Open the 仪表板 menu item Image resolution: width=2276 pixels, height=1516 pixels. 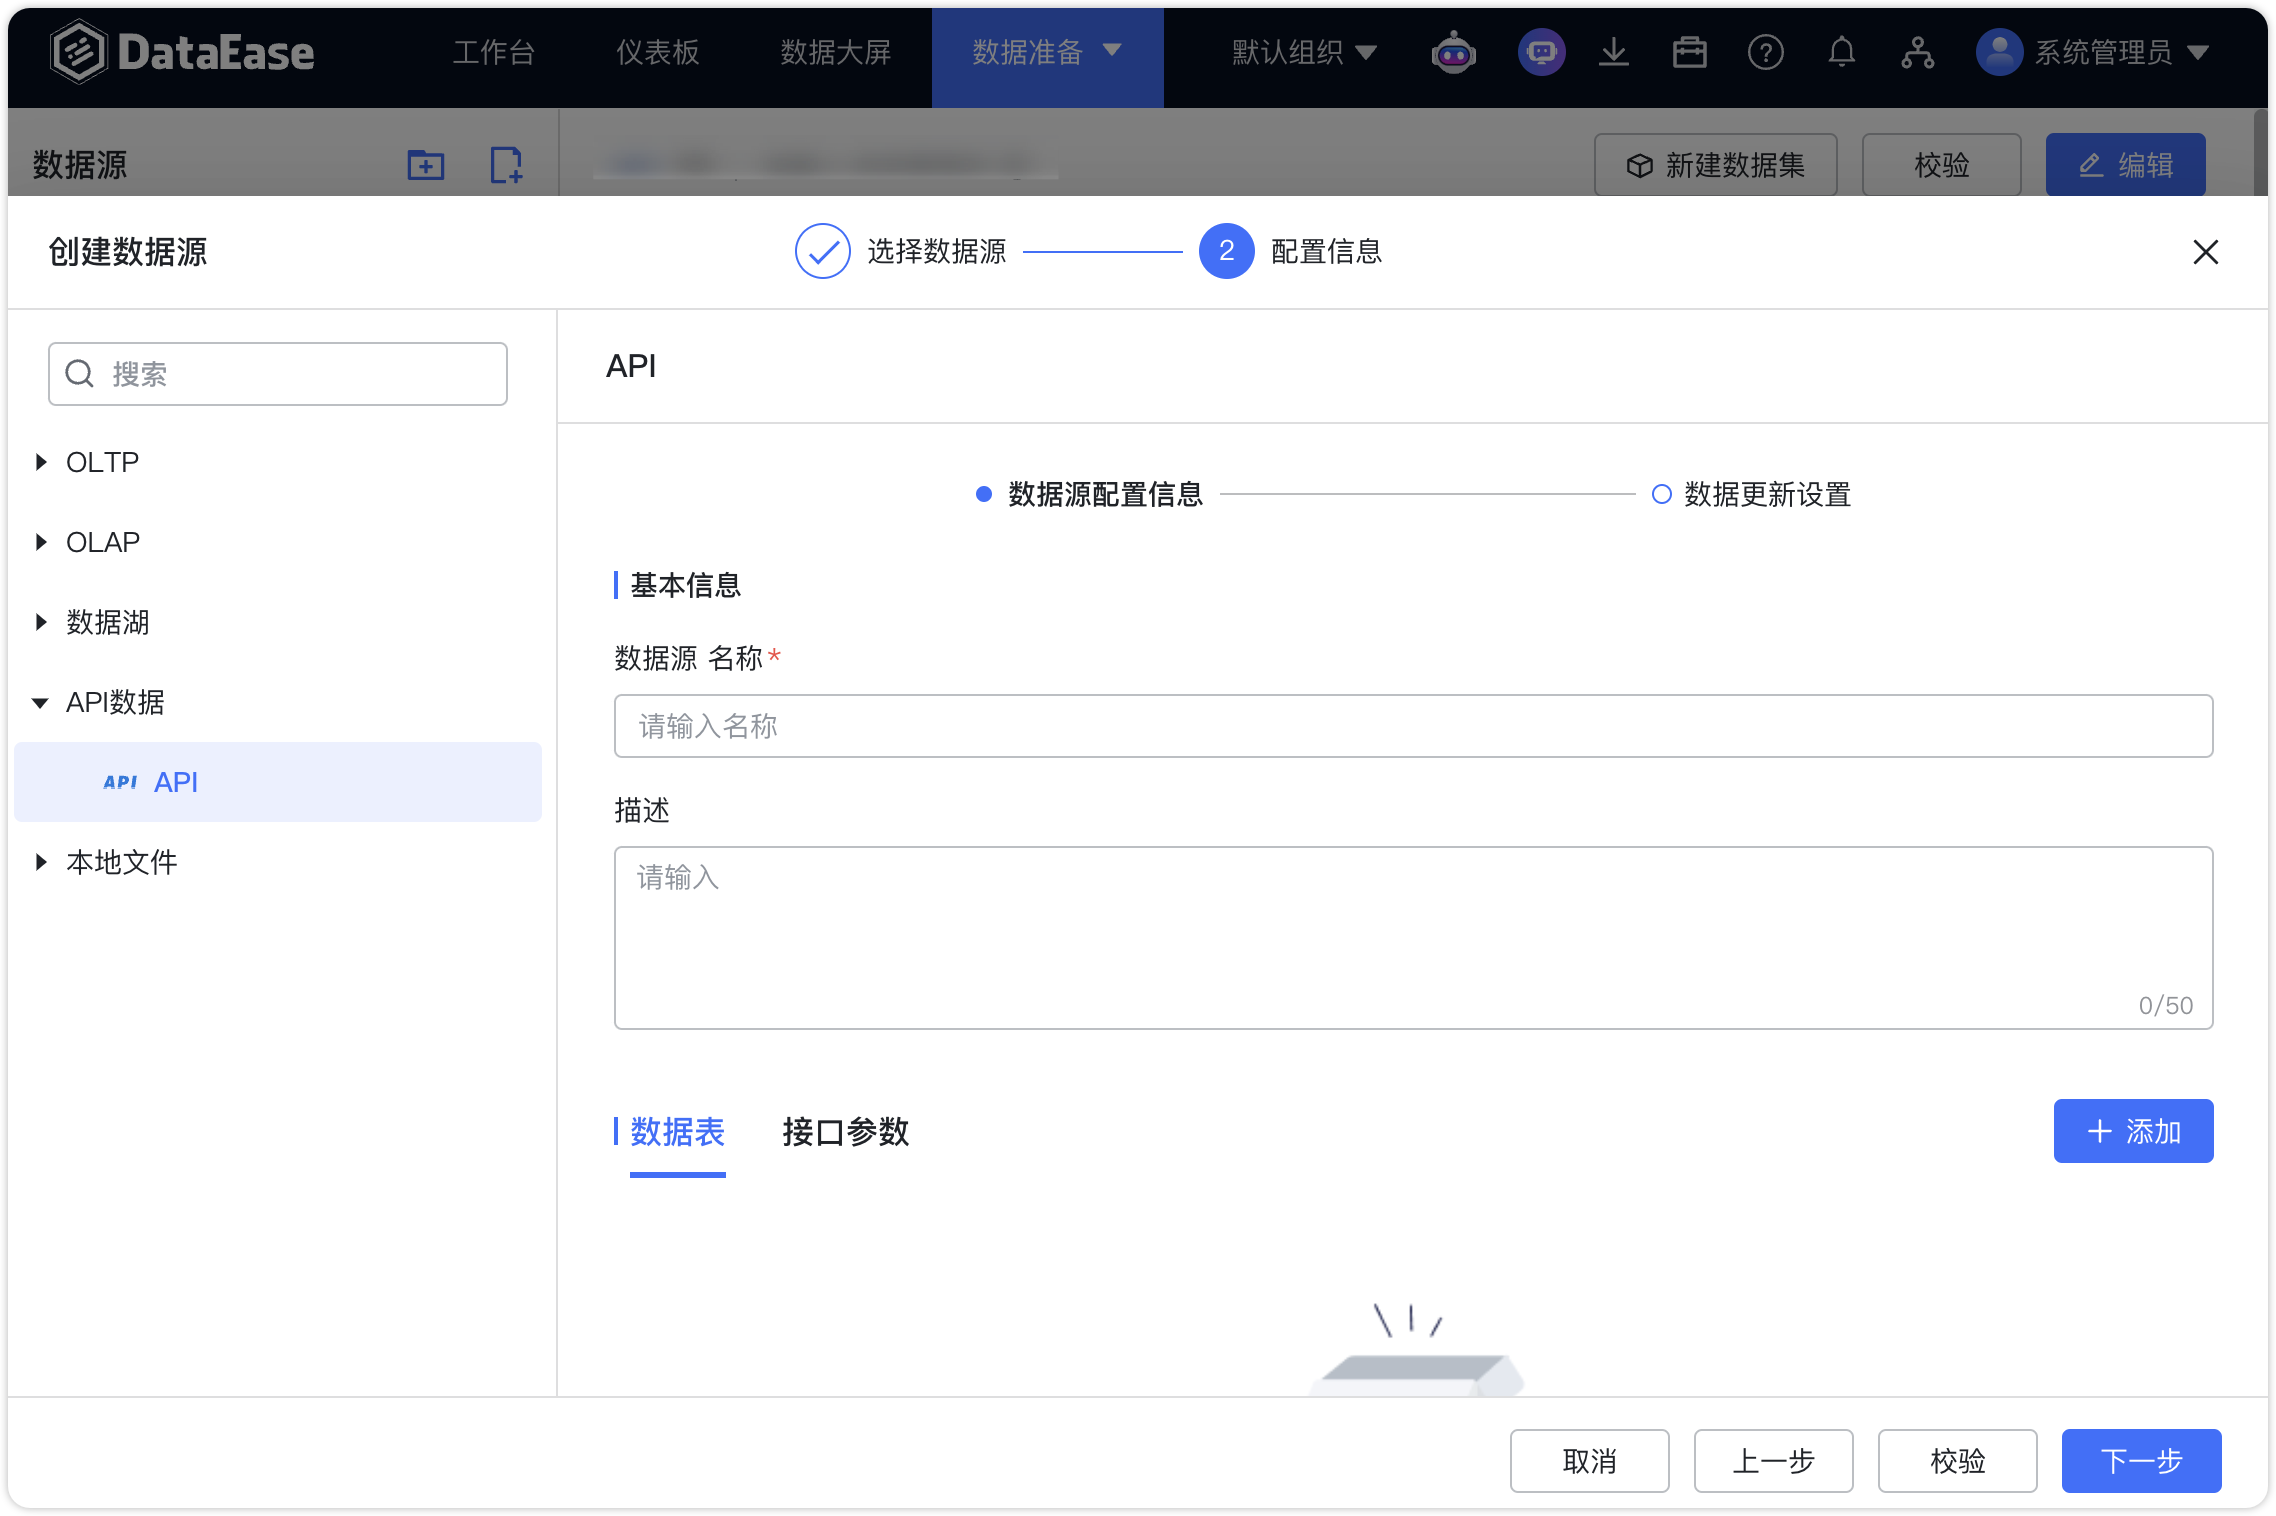pos(658,52)
